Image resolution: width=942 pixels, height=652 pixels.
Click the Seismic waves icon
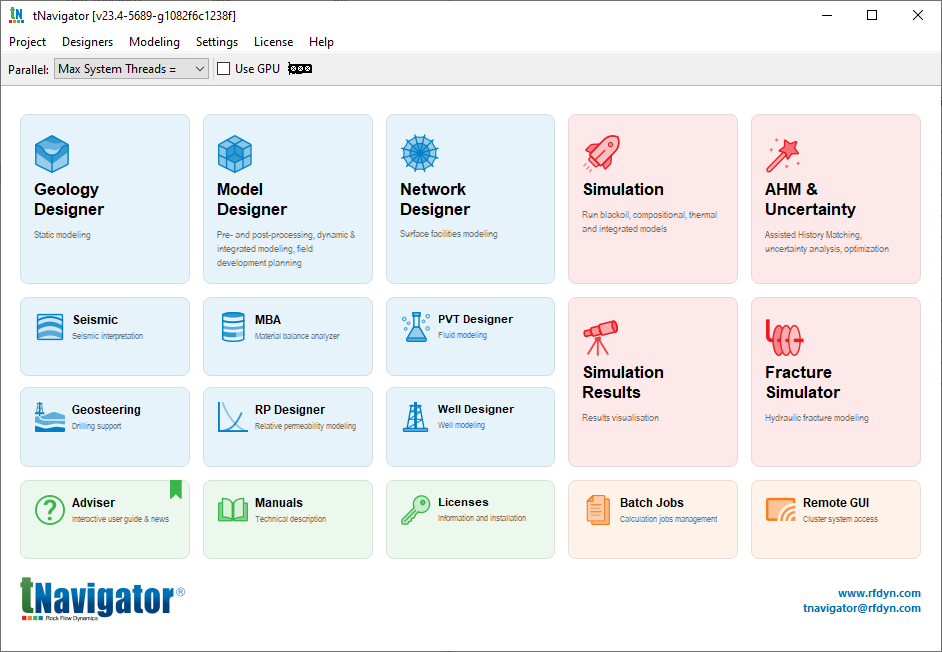click(x=49, y=327)
